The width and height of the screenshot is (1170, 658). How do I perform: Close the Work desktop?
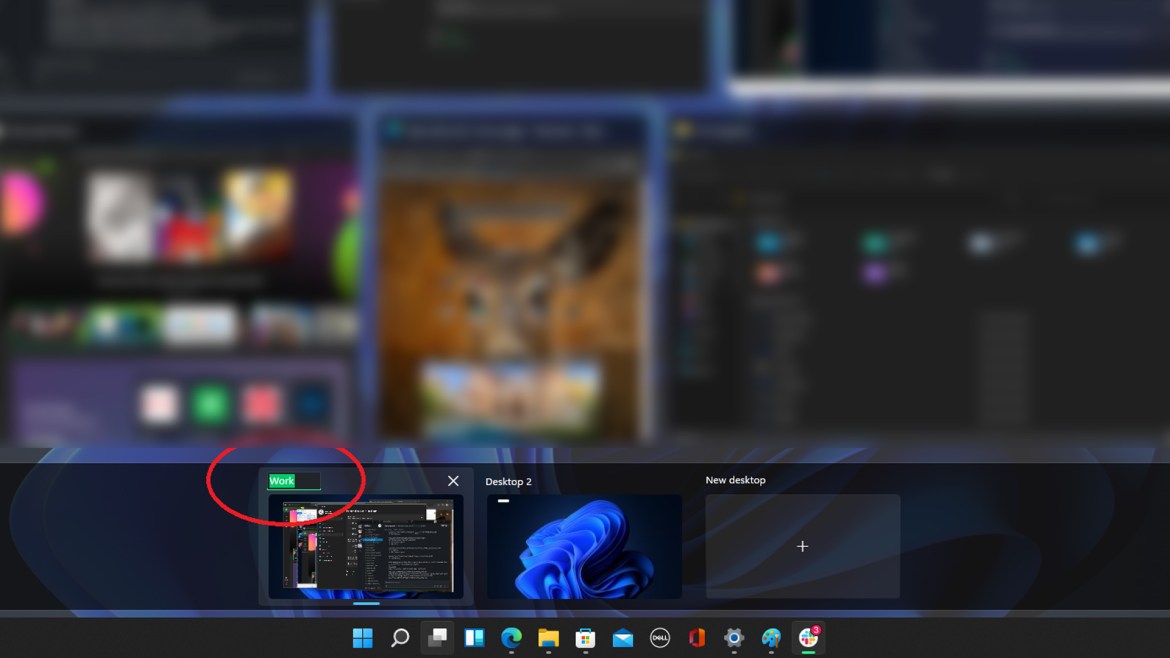[x=453, y=481]
